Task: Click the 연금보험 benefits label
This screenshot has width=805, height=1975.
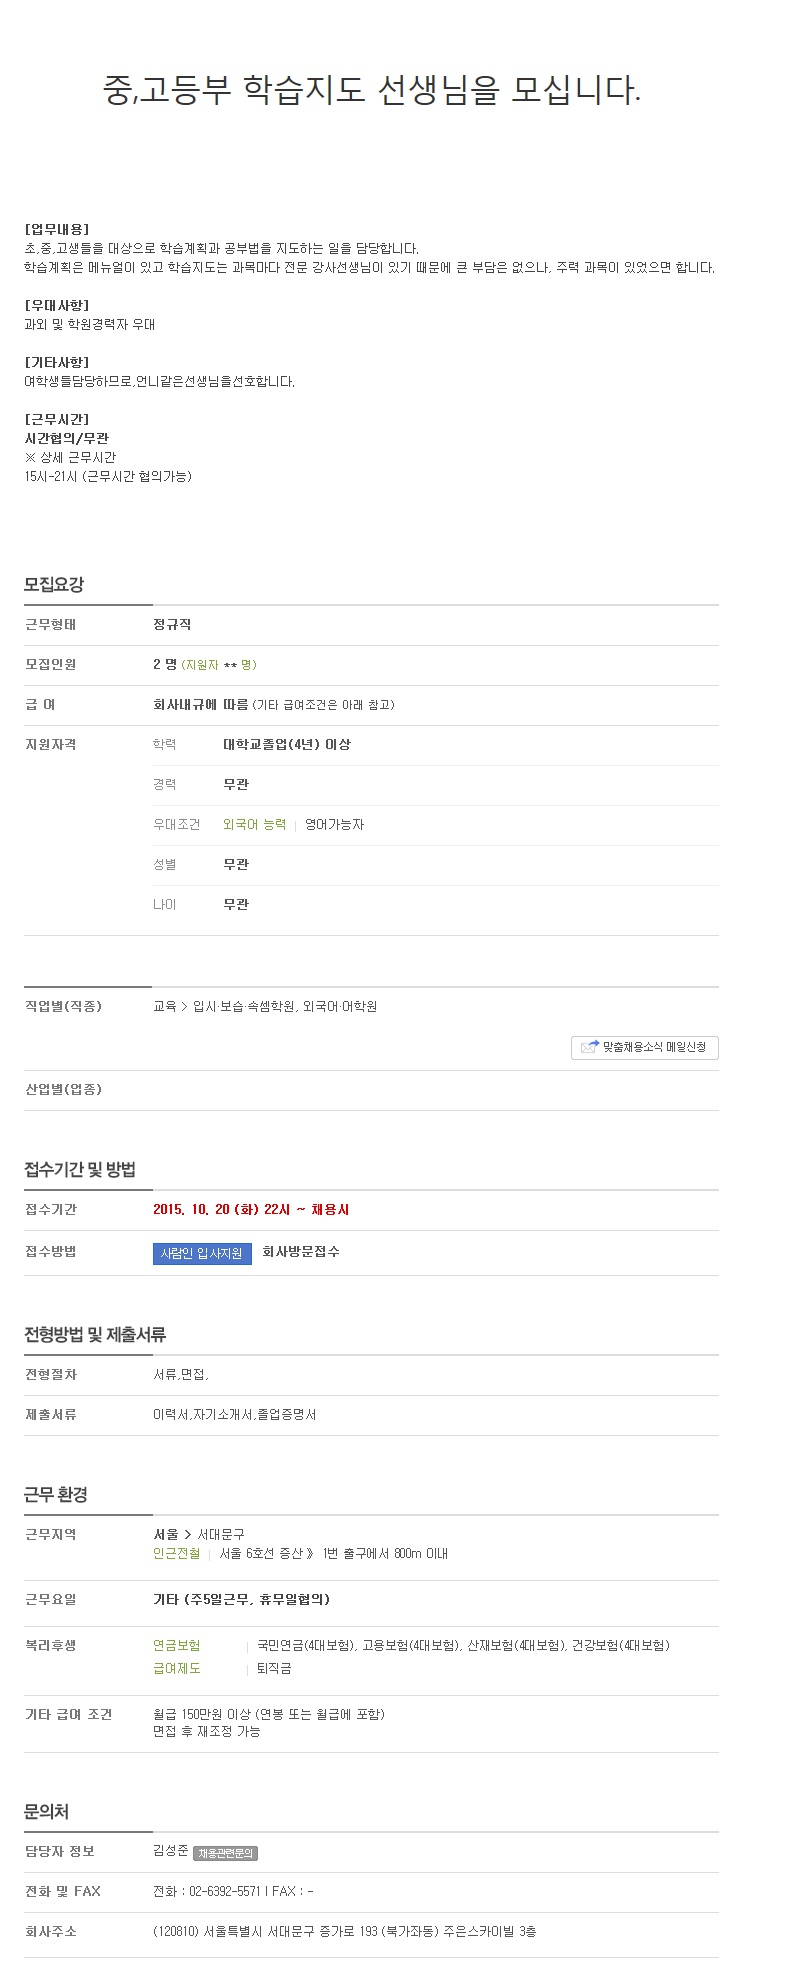Action: point(176,1645)
